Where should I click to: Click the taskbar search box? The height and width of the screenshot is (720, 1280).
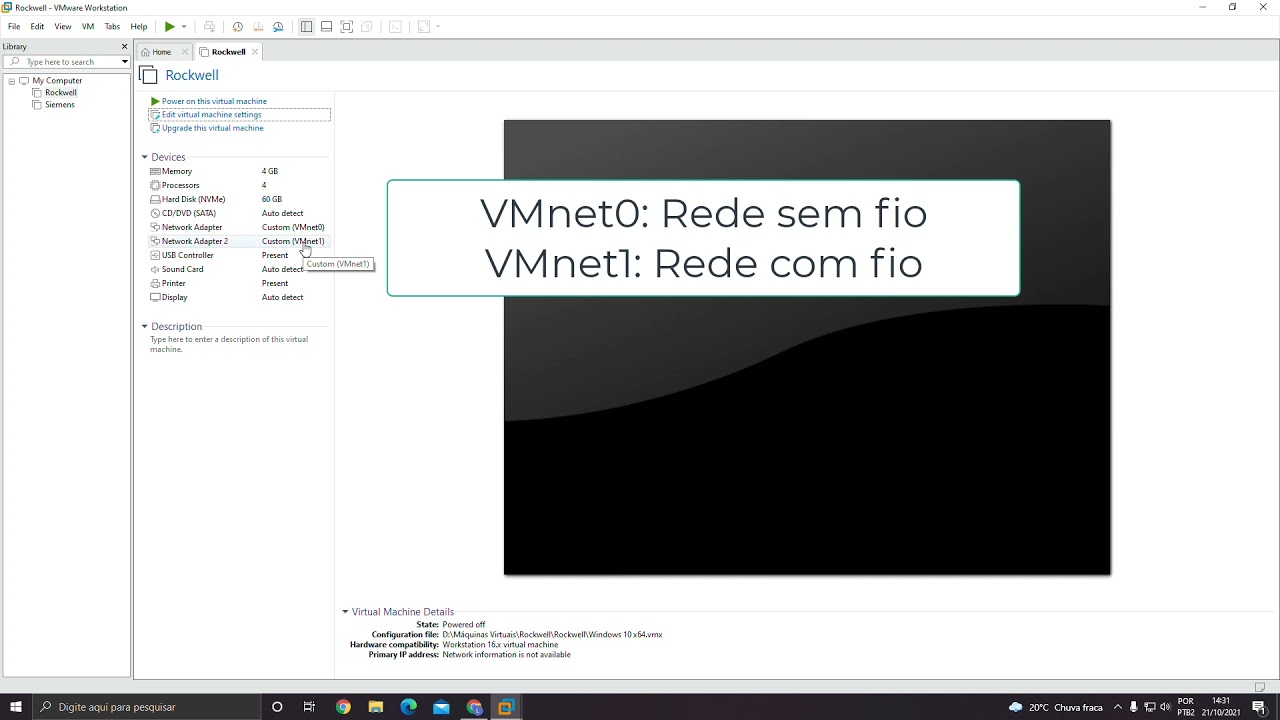(146, 707)
